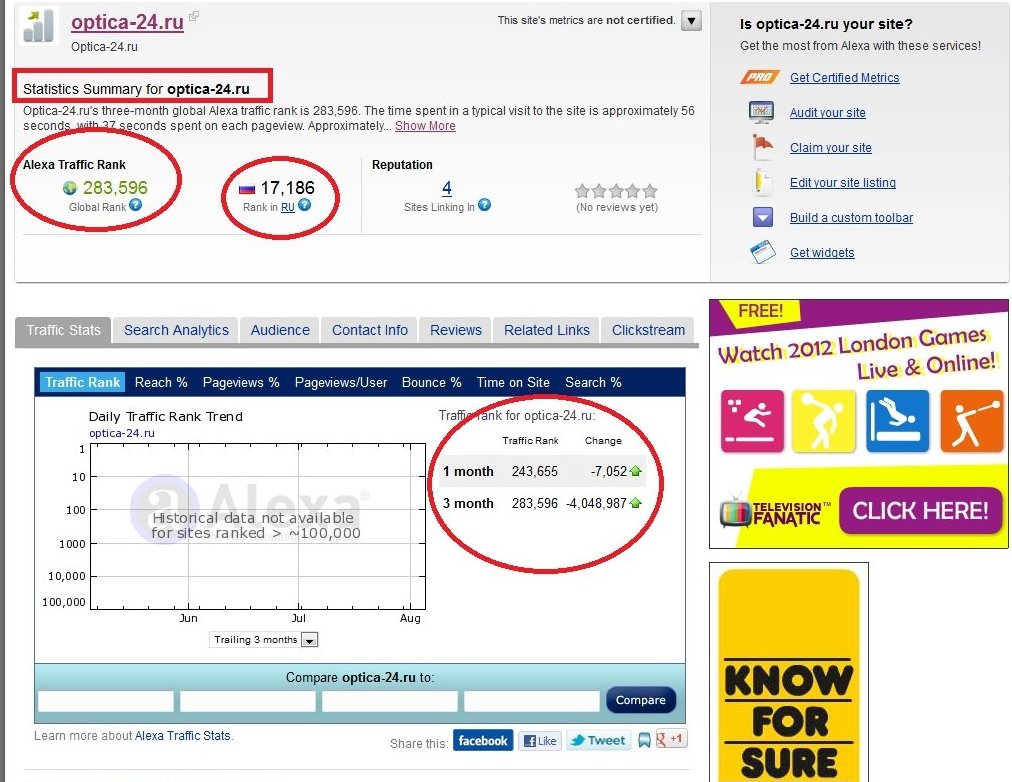Open the Contact Info tab
Image resolution: width=1012 pixels, height=782 pixels.
[x=370, y=330]
